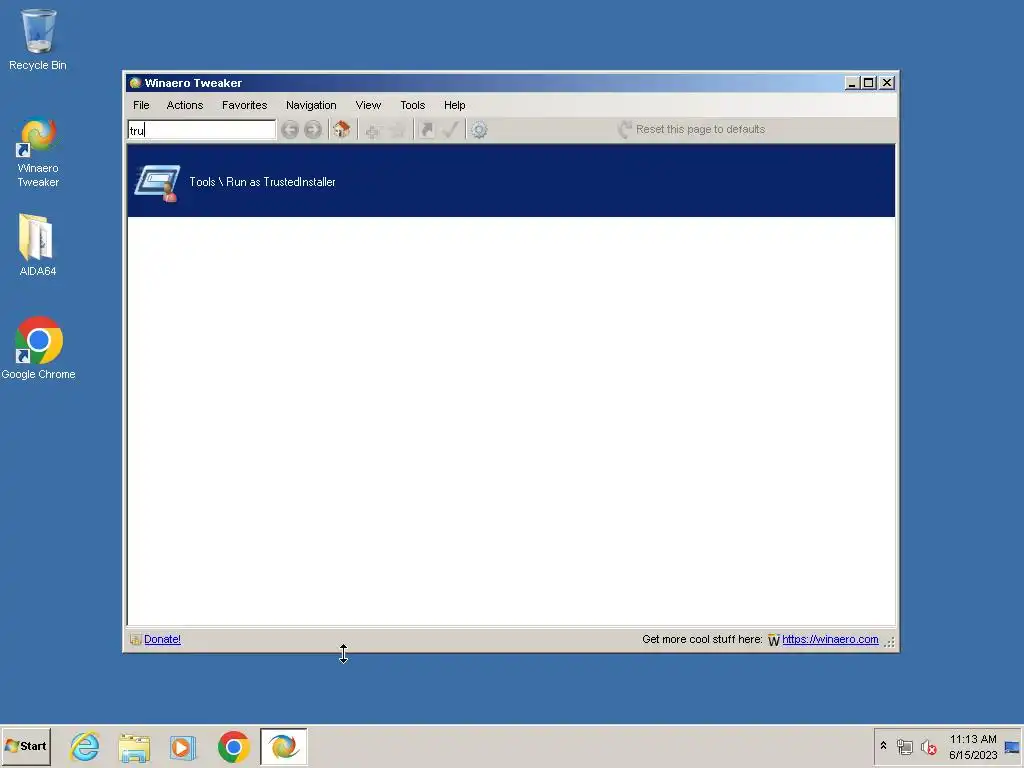Image resolution: width=1024 pixels, height=768 pixels.
Task: Click the Donate! link
Action: (163, 639)
